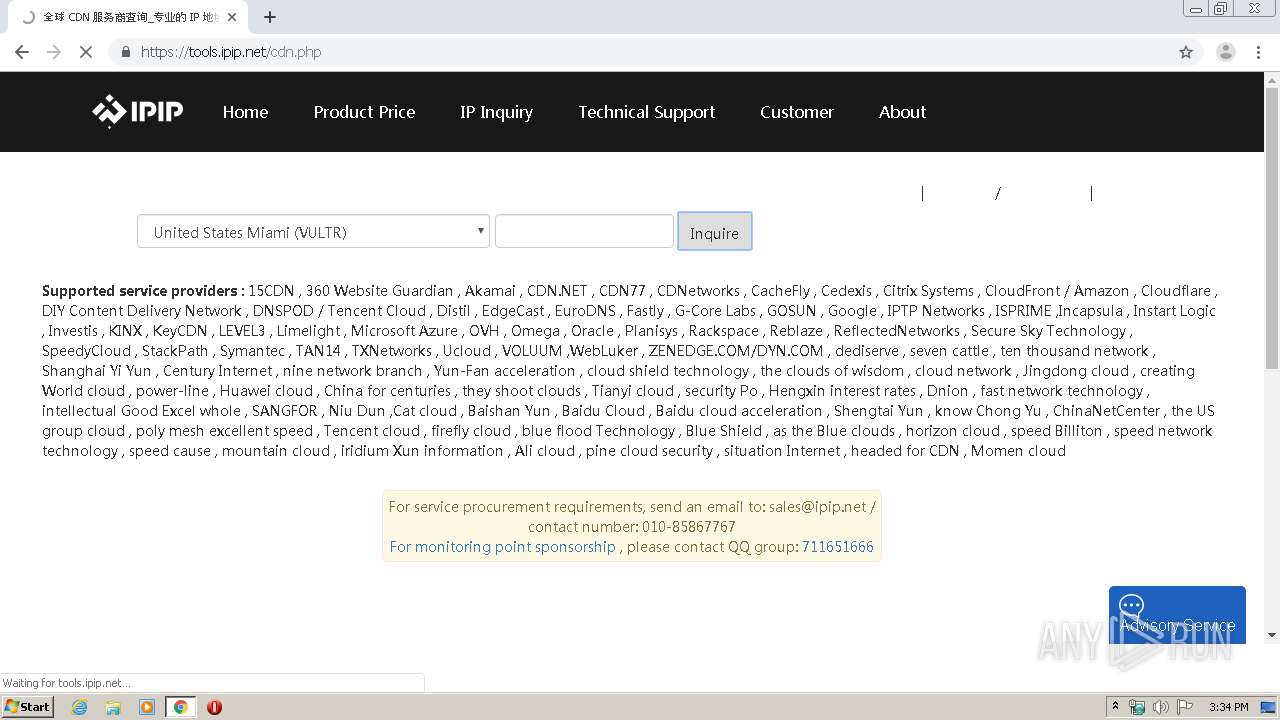Screen dimensions: 1280x720
Task: Open the media player taskbar icon
Action: (x=147, y=707)
